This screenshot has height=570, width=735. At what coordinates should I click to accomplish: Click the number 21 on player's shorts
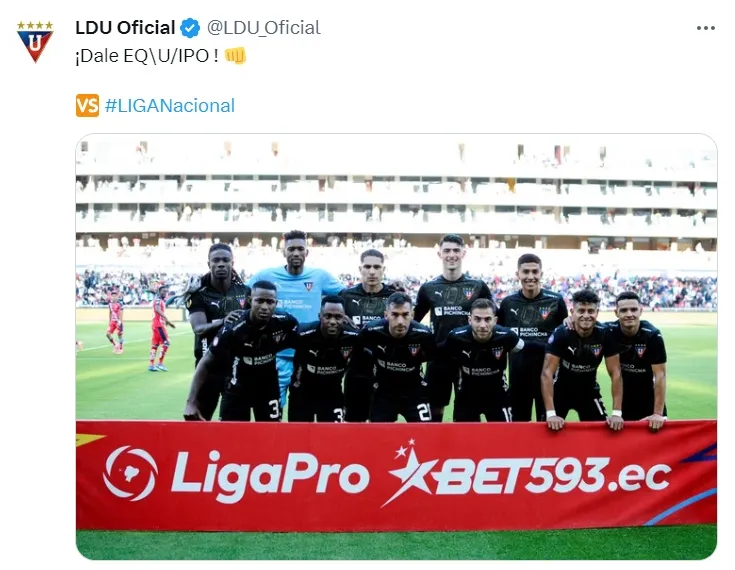[423, 412]
